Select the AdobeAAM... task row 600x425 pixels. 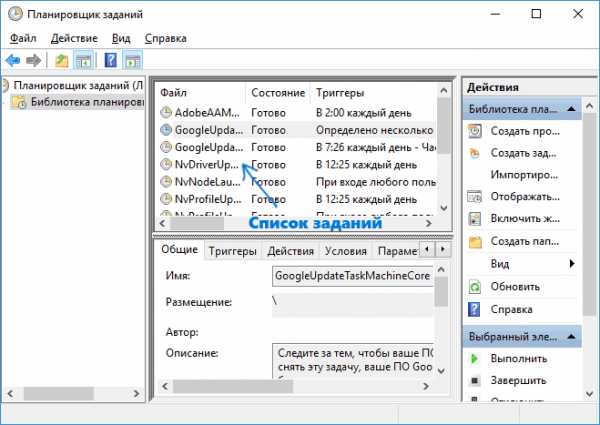click(297, 112)
